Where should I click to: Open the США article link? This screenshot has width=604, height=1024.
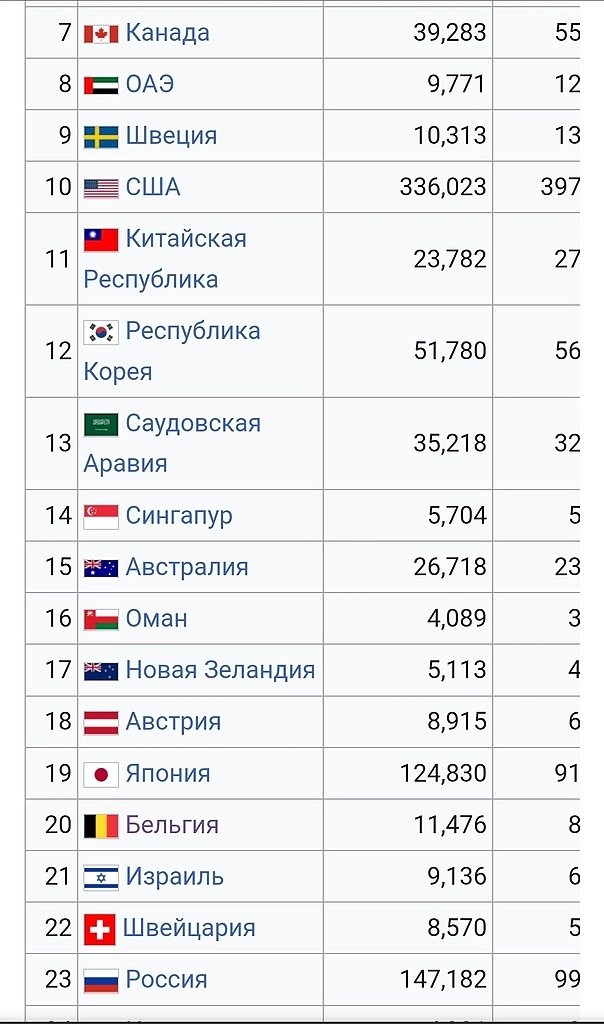click(153, 187)
